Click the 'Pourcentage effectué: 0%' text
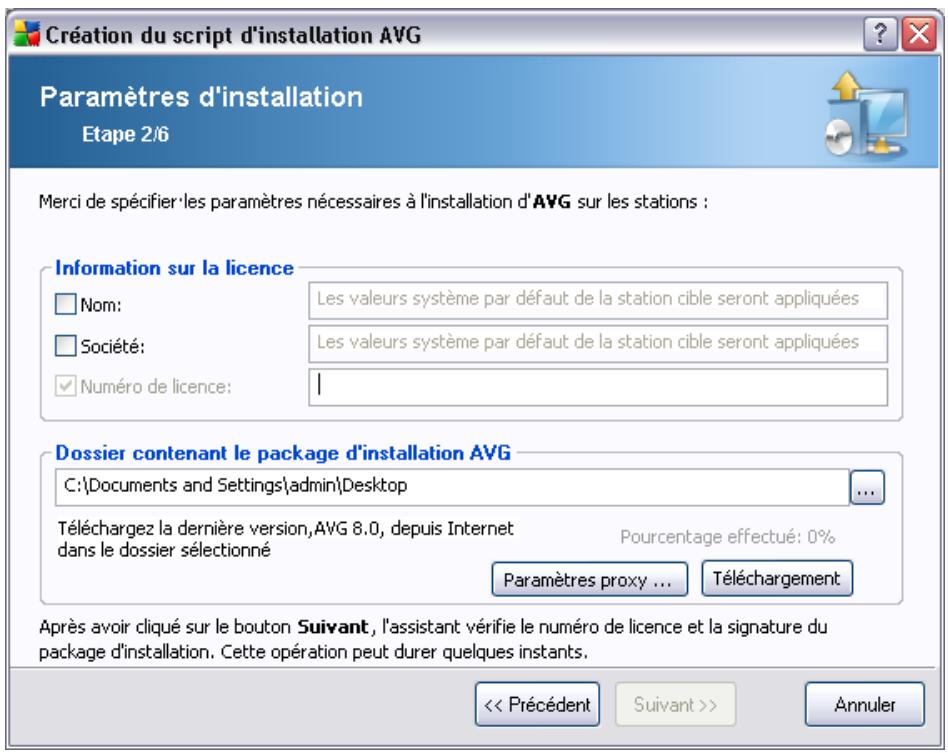Viewport: 948px width, 753px height. click(727, 536)
